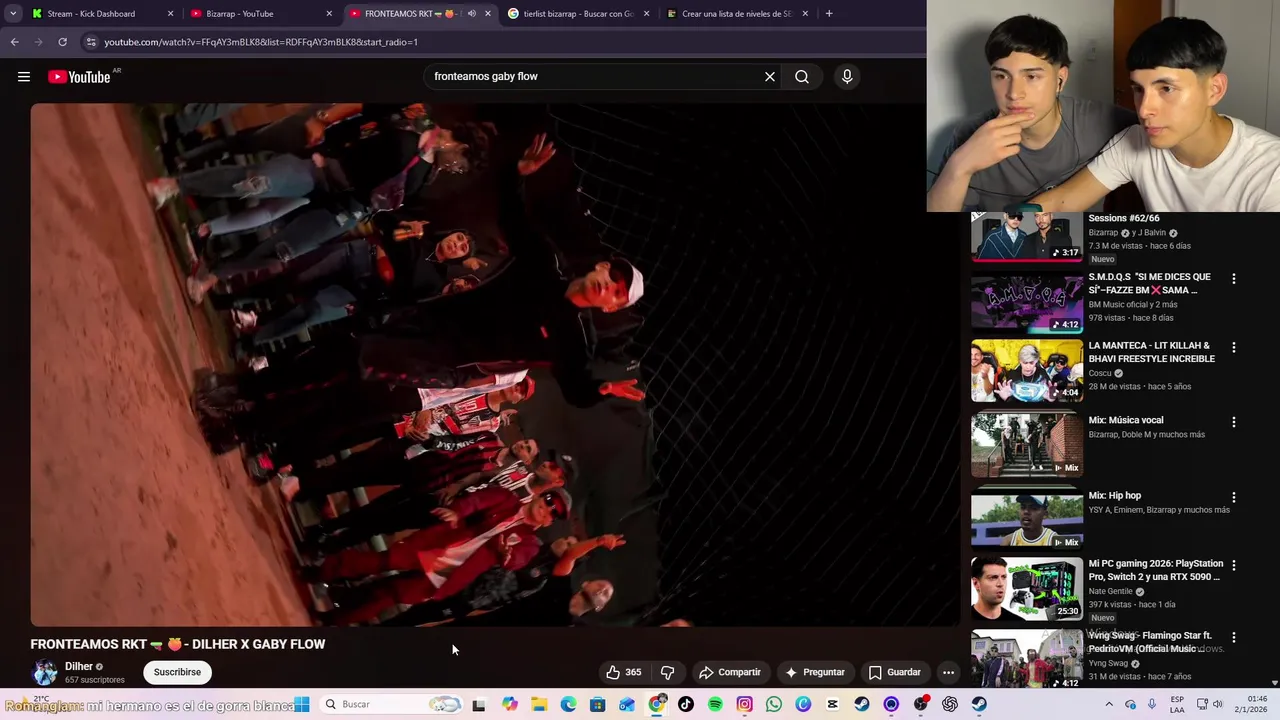Open Copilot from the taskbar

(x=510, y=704)
